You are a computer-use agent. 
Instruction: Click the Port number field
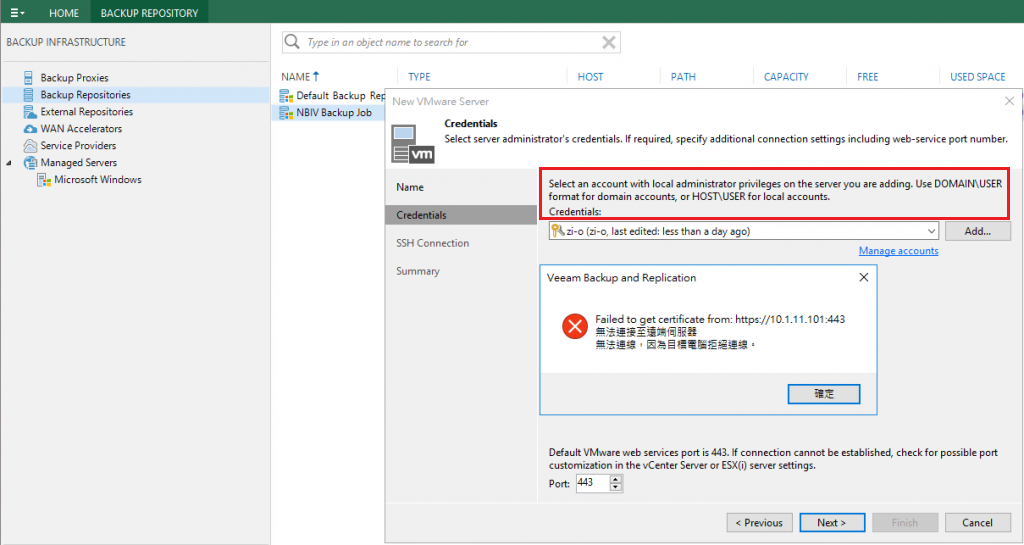click(593, 483)
